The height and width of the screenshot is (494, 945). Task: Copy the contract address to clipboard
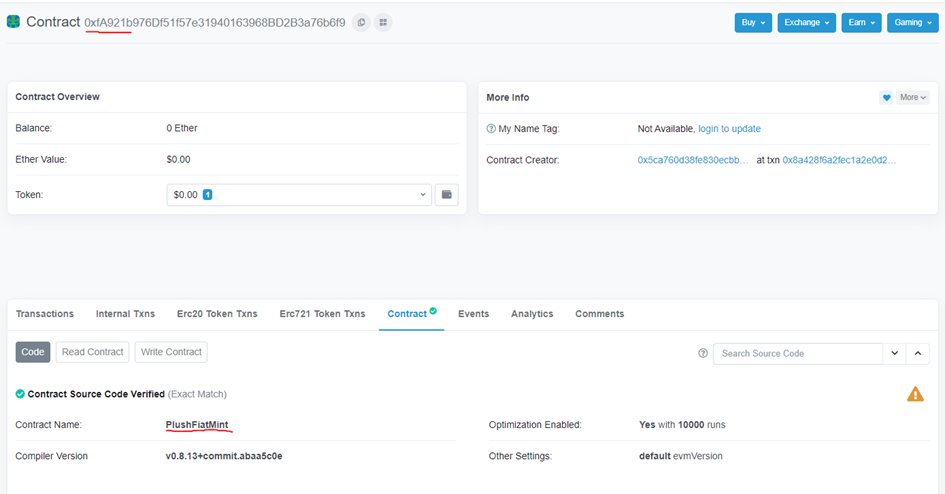361,22
